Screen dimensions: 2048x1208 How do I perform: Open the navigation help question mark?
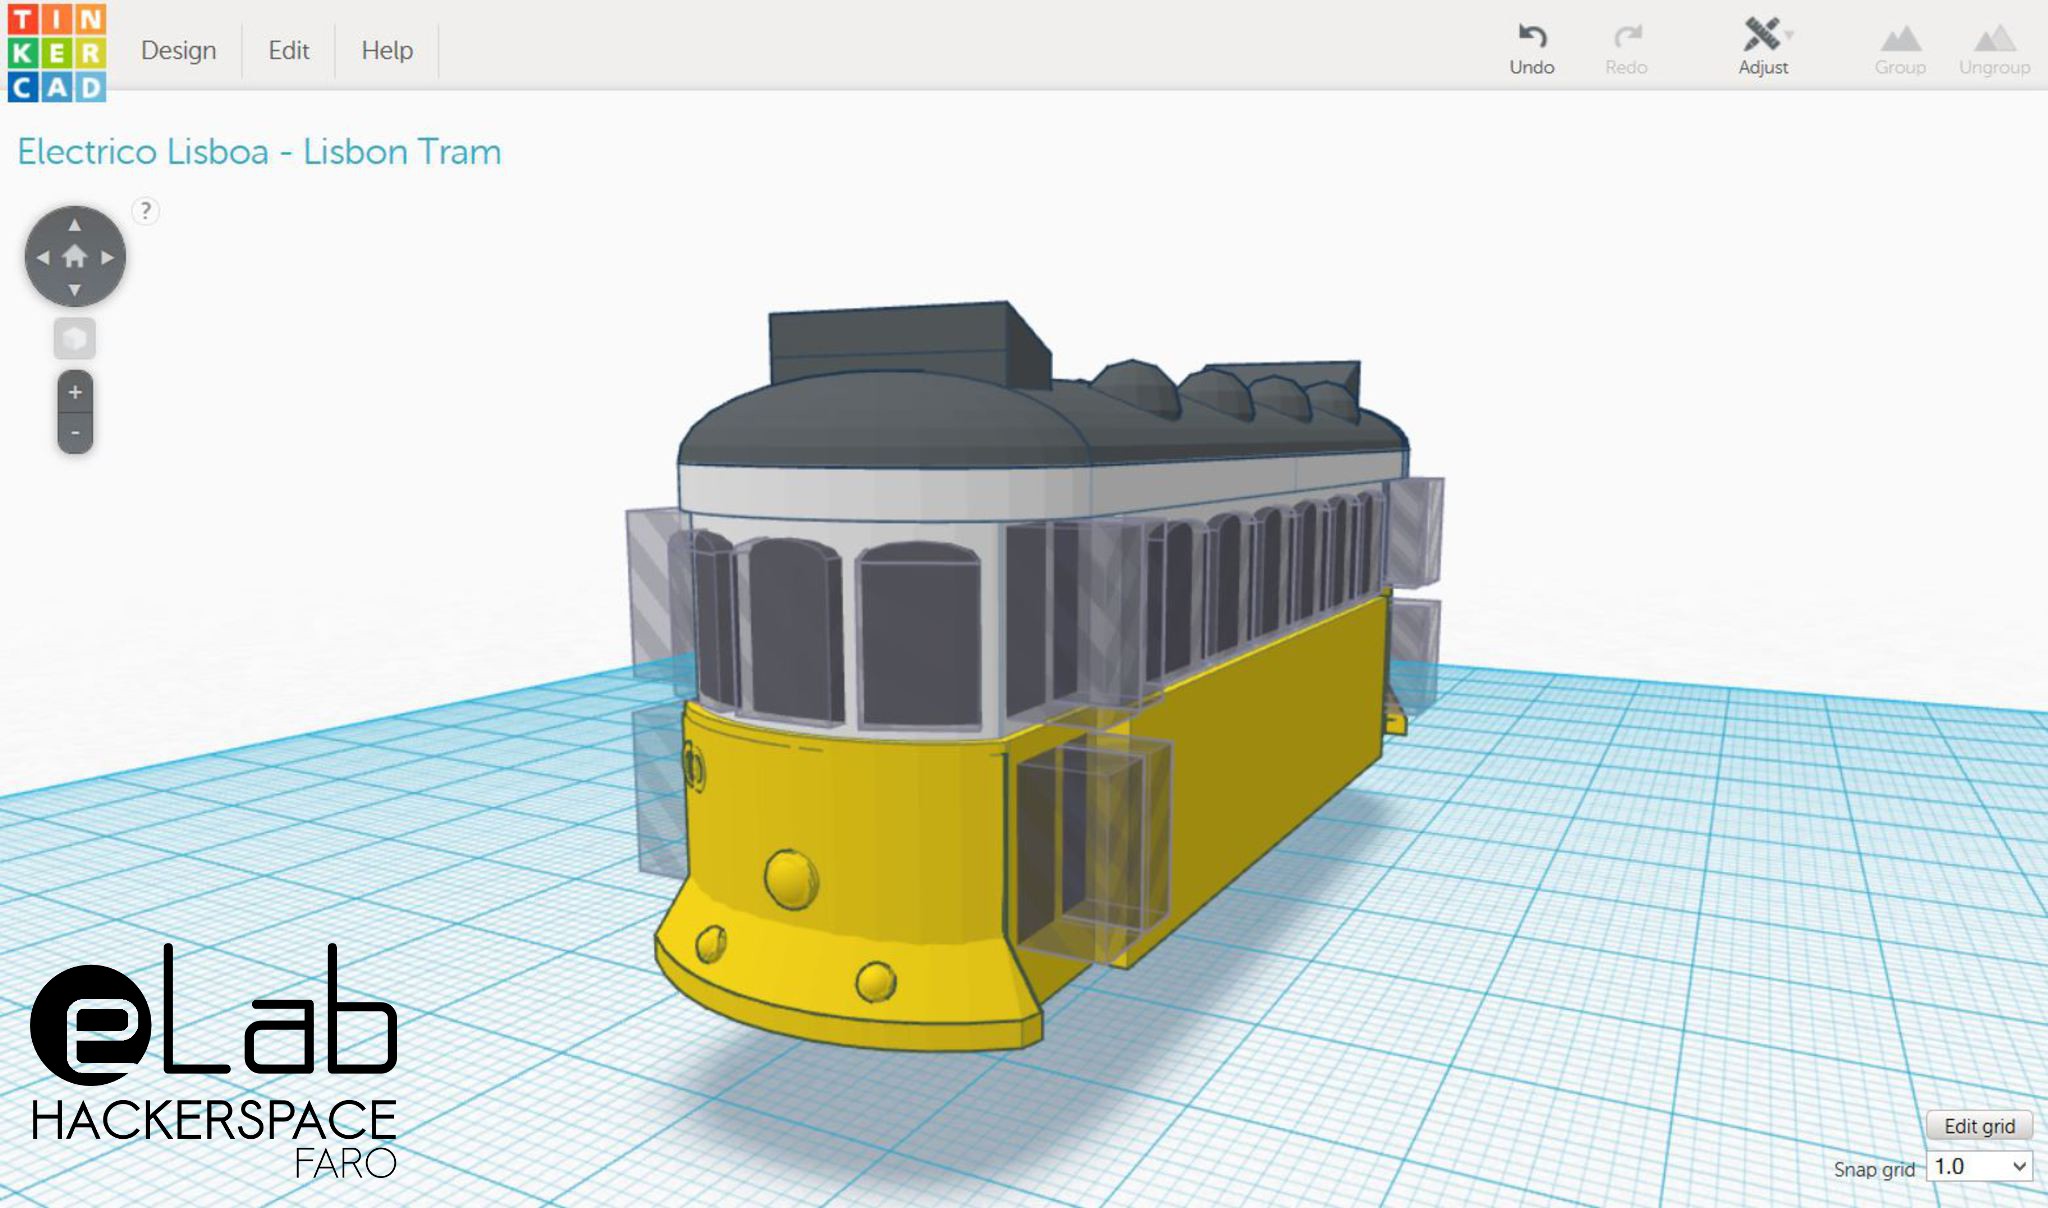coord(146,211)
